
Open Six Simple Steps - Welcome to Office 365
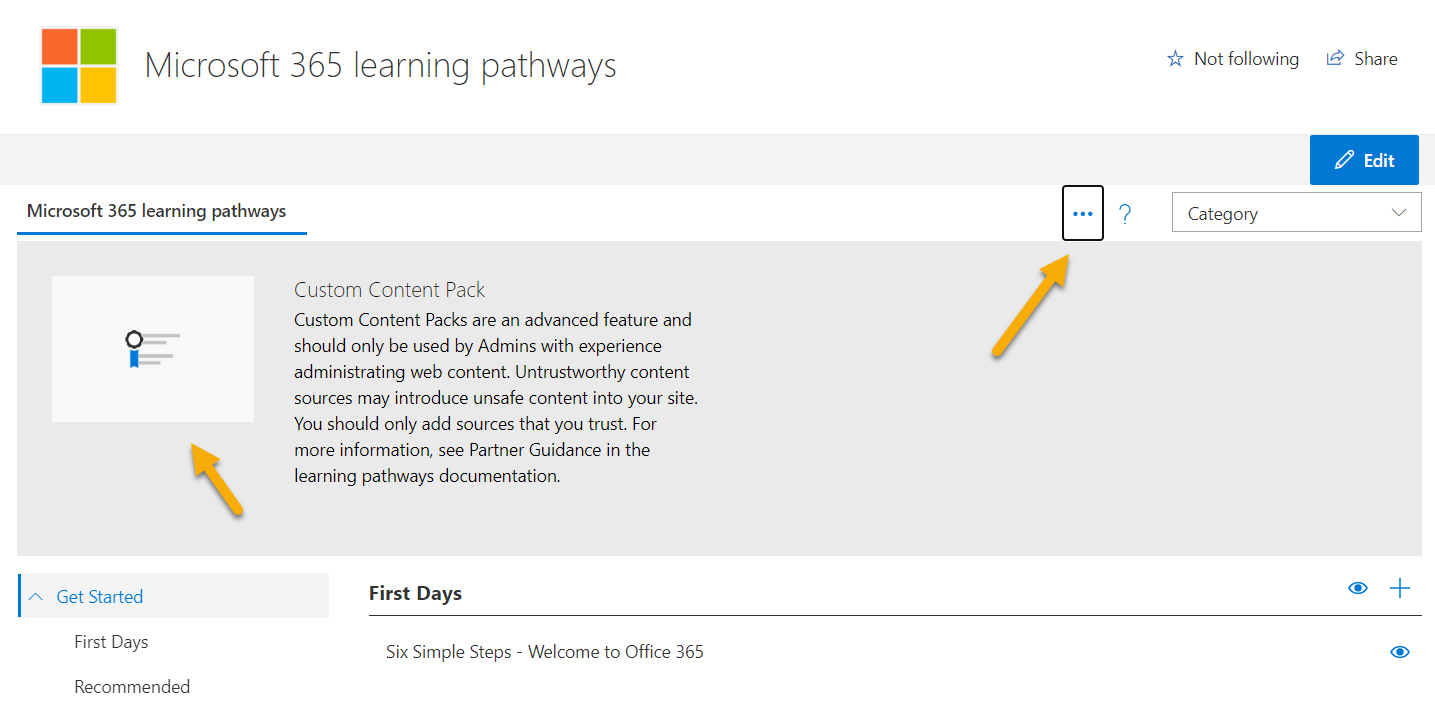coord(545,652)
